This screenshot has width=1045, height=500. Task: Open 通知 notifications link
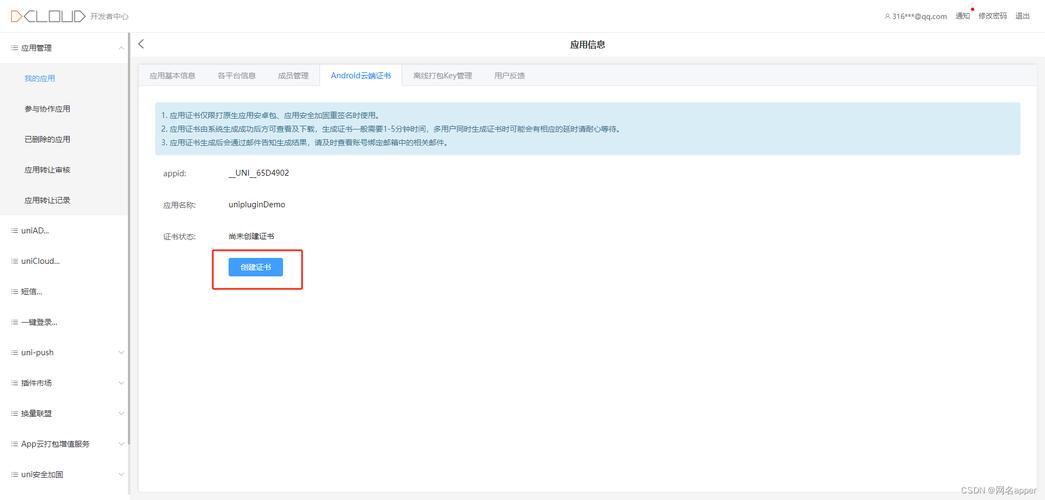(x=962, y=16)
